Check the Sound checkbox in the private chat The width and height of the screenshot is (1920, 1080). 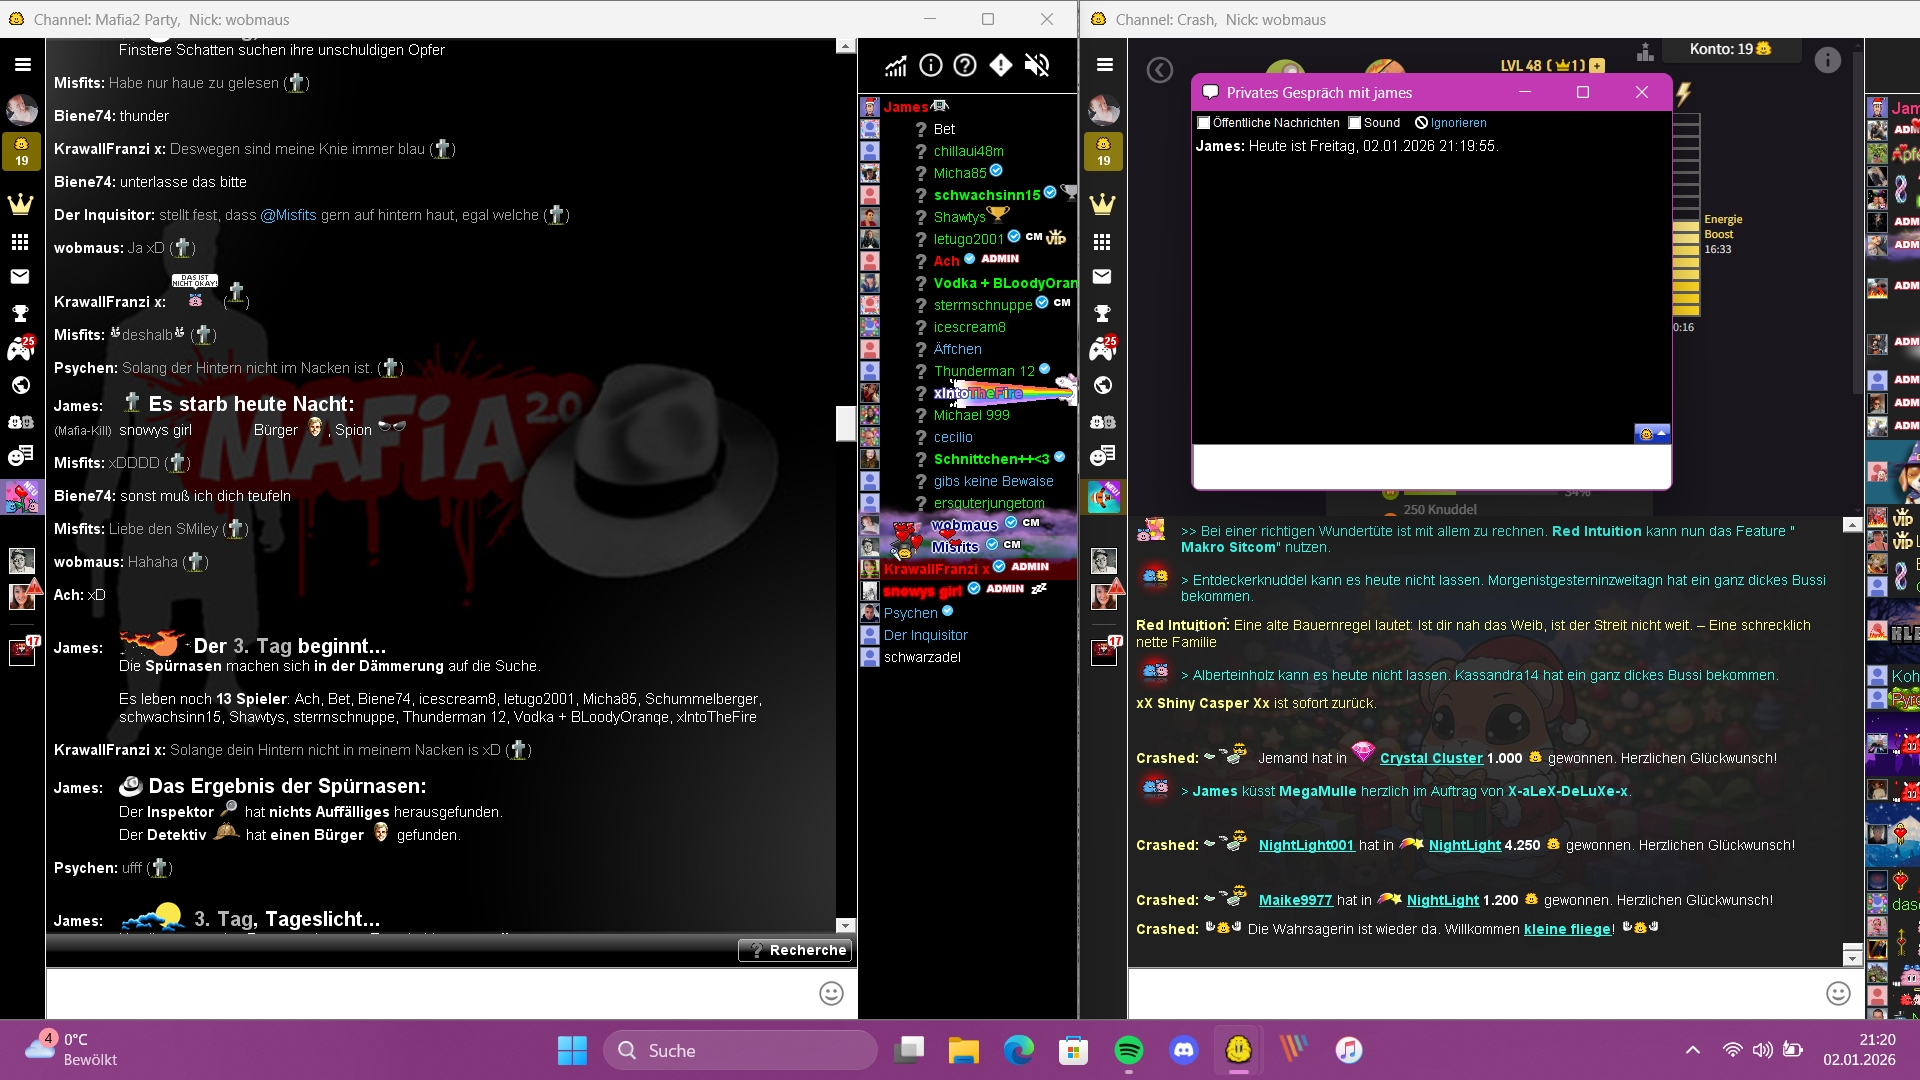click(1355, 123)
